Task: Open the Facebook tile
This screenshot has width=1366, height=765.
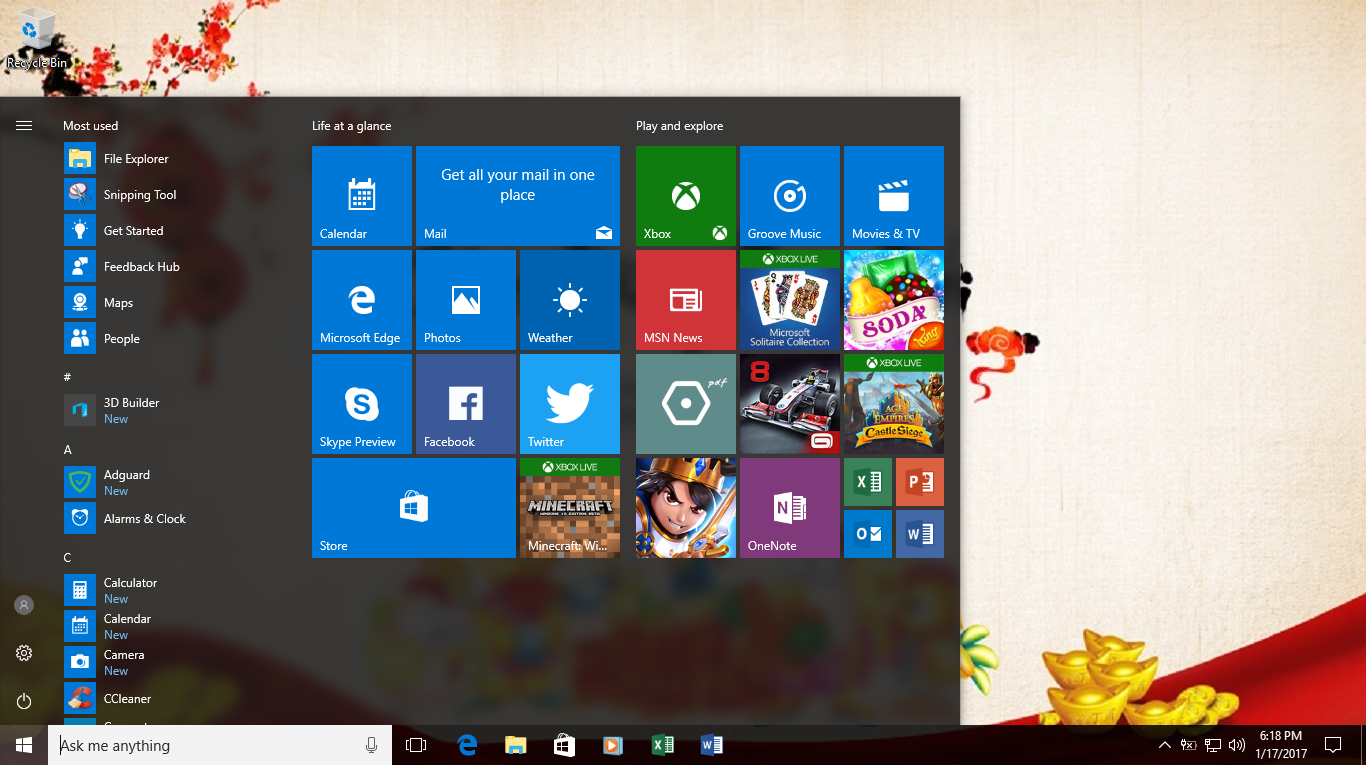Action: [466, 404]
